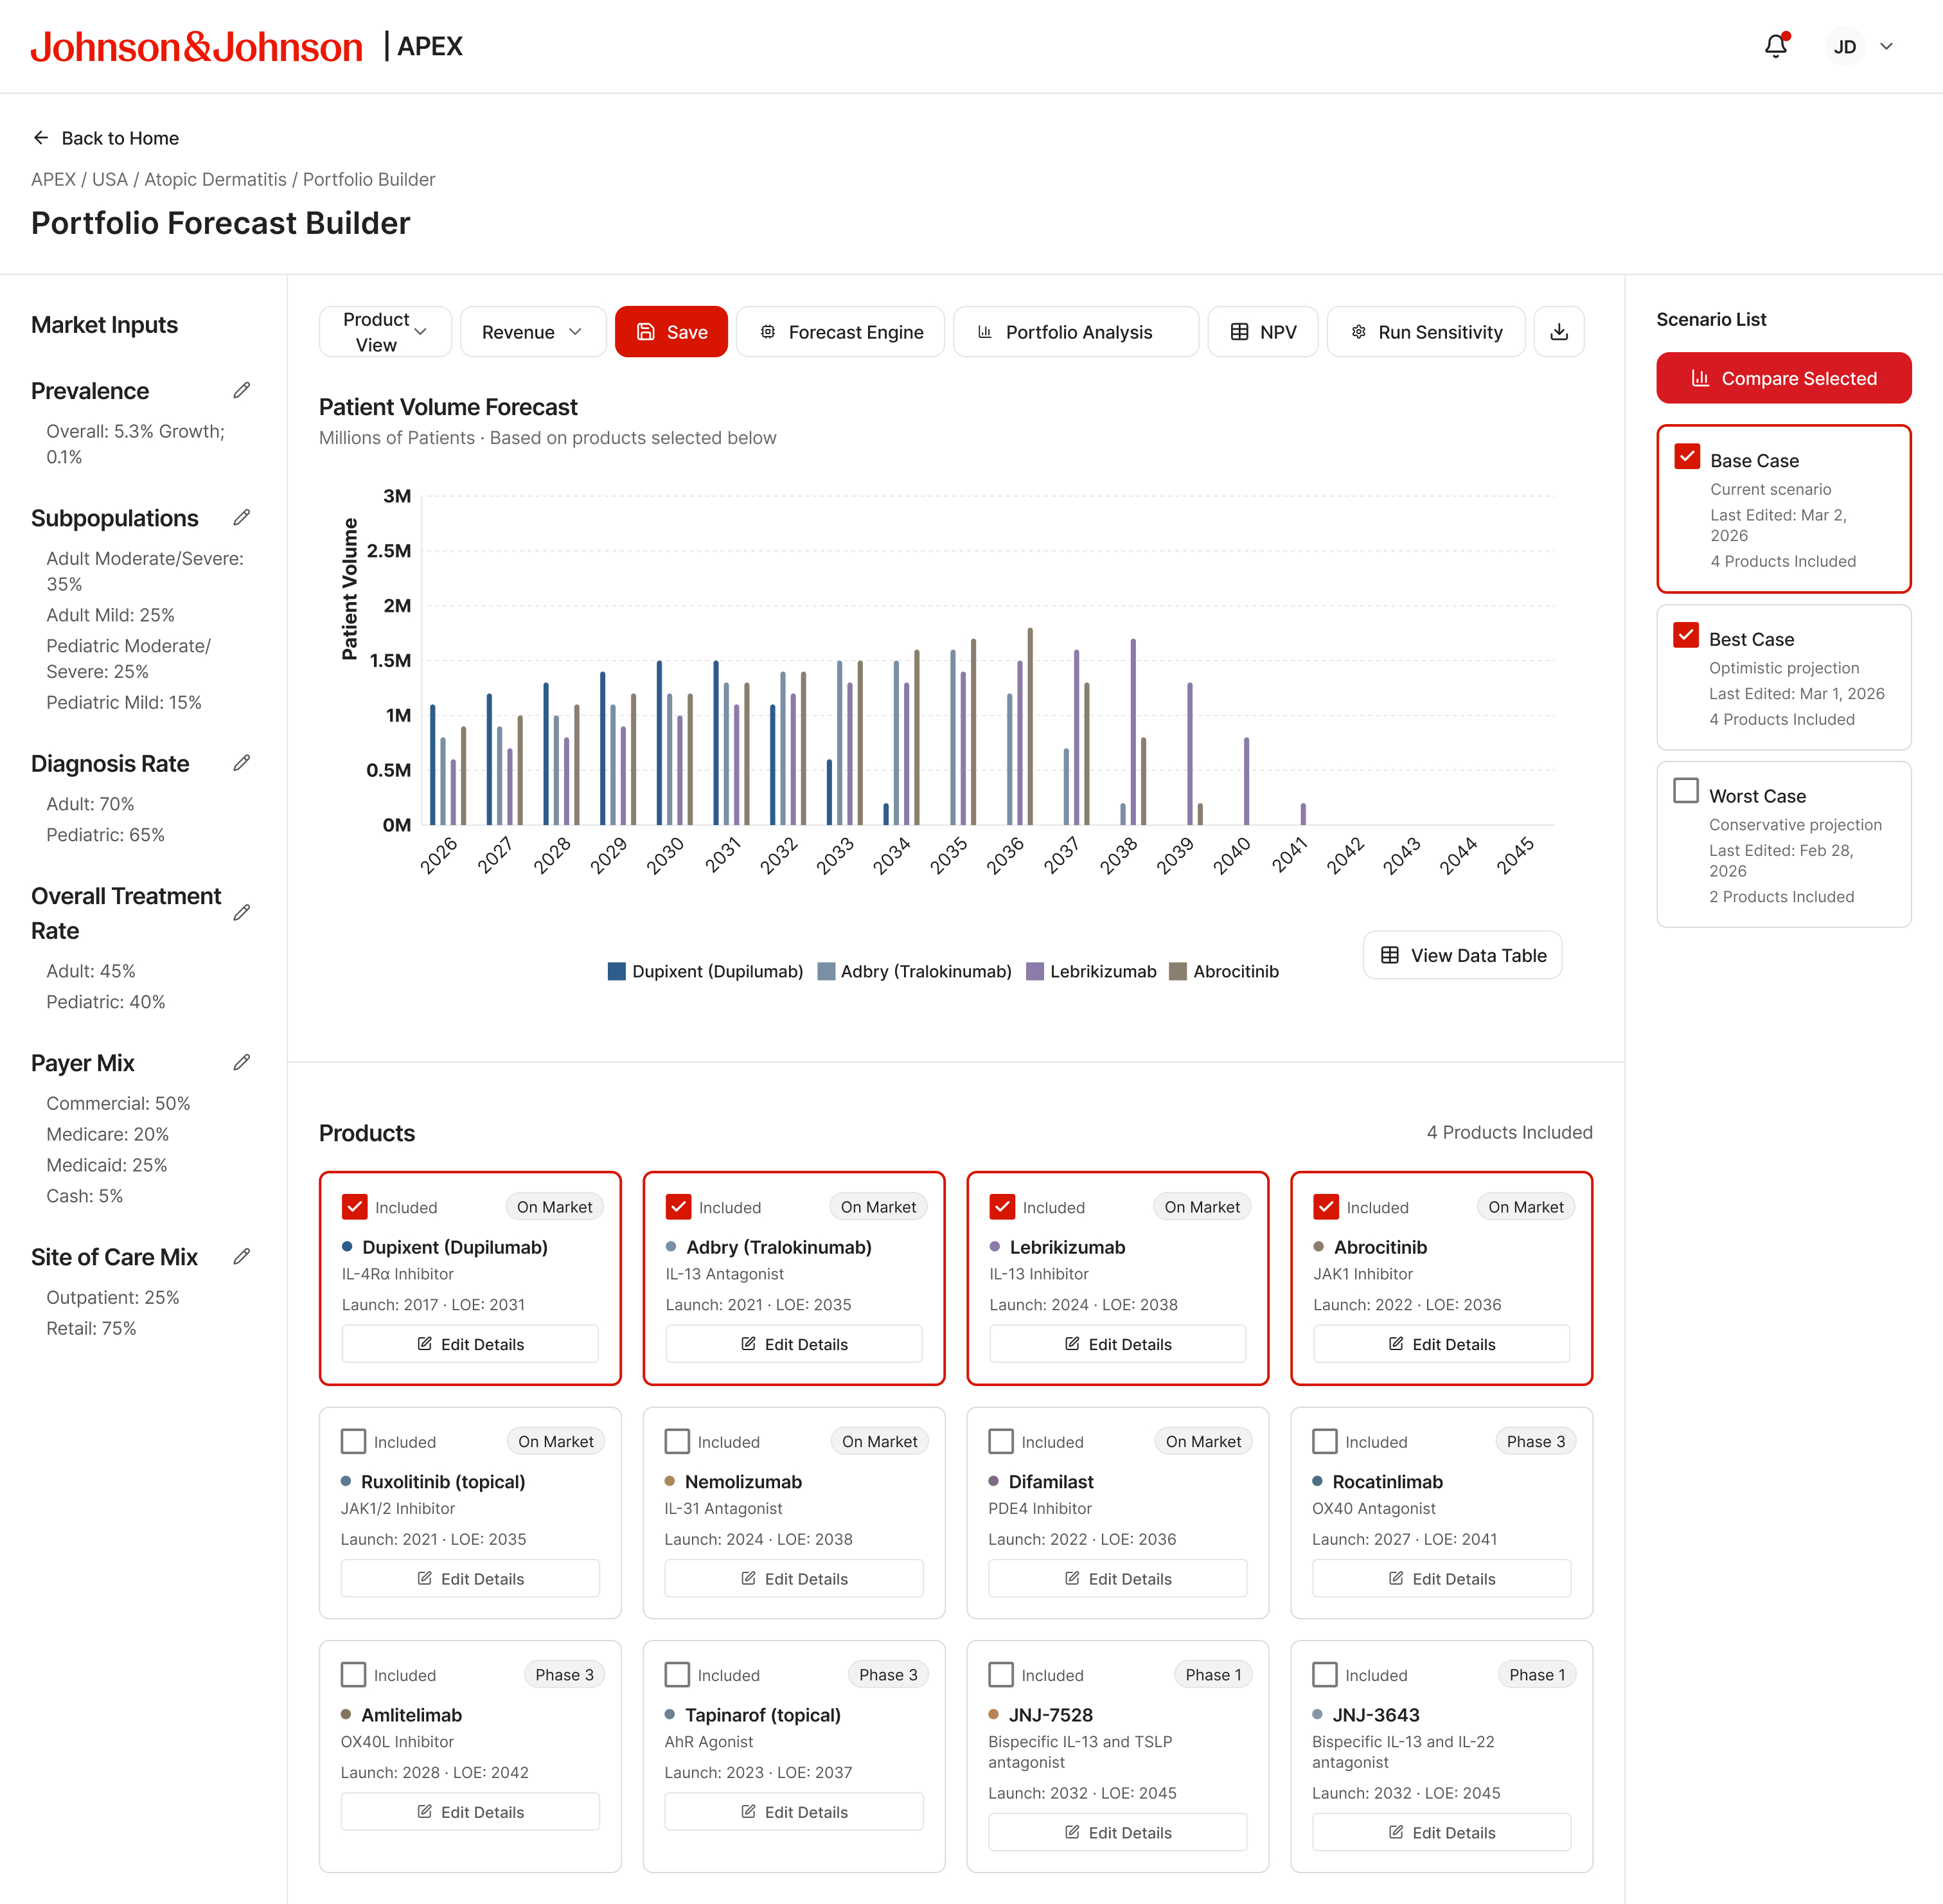Click the edit icon on the Ruxolitinib card
Image resolution: width=1943 pixels, height=1904 pixels.
coord(425,1578)
